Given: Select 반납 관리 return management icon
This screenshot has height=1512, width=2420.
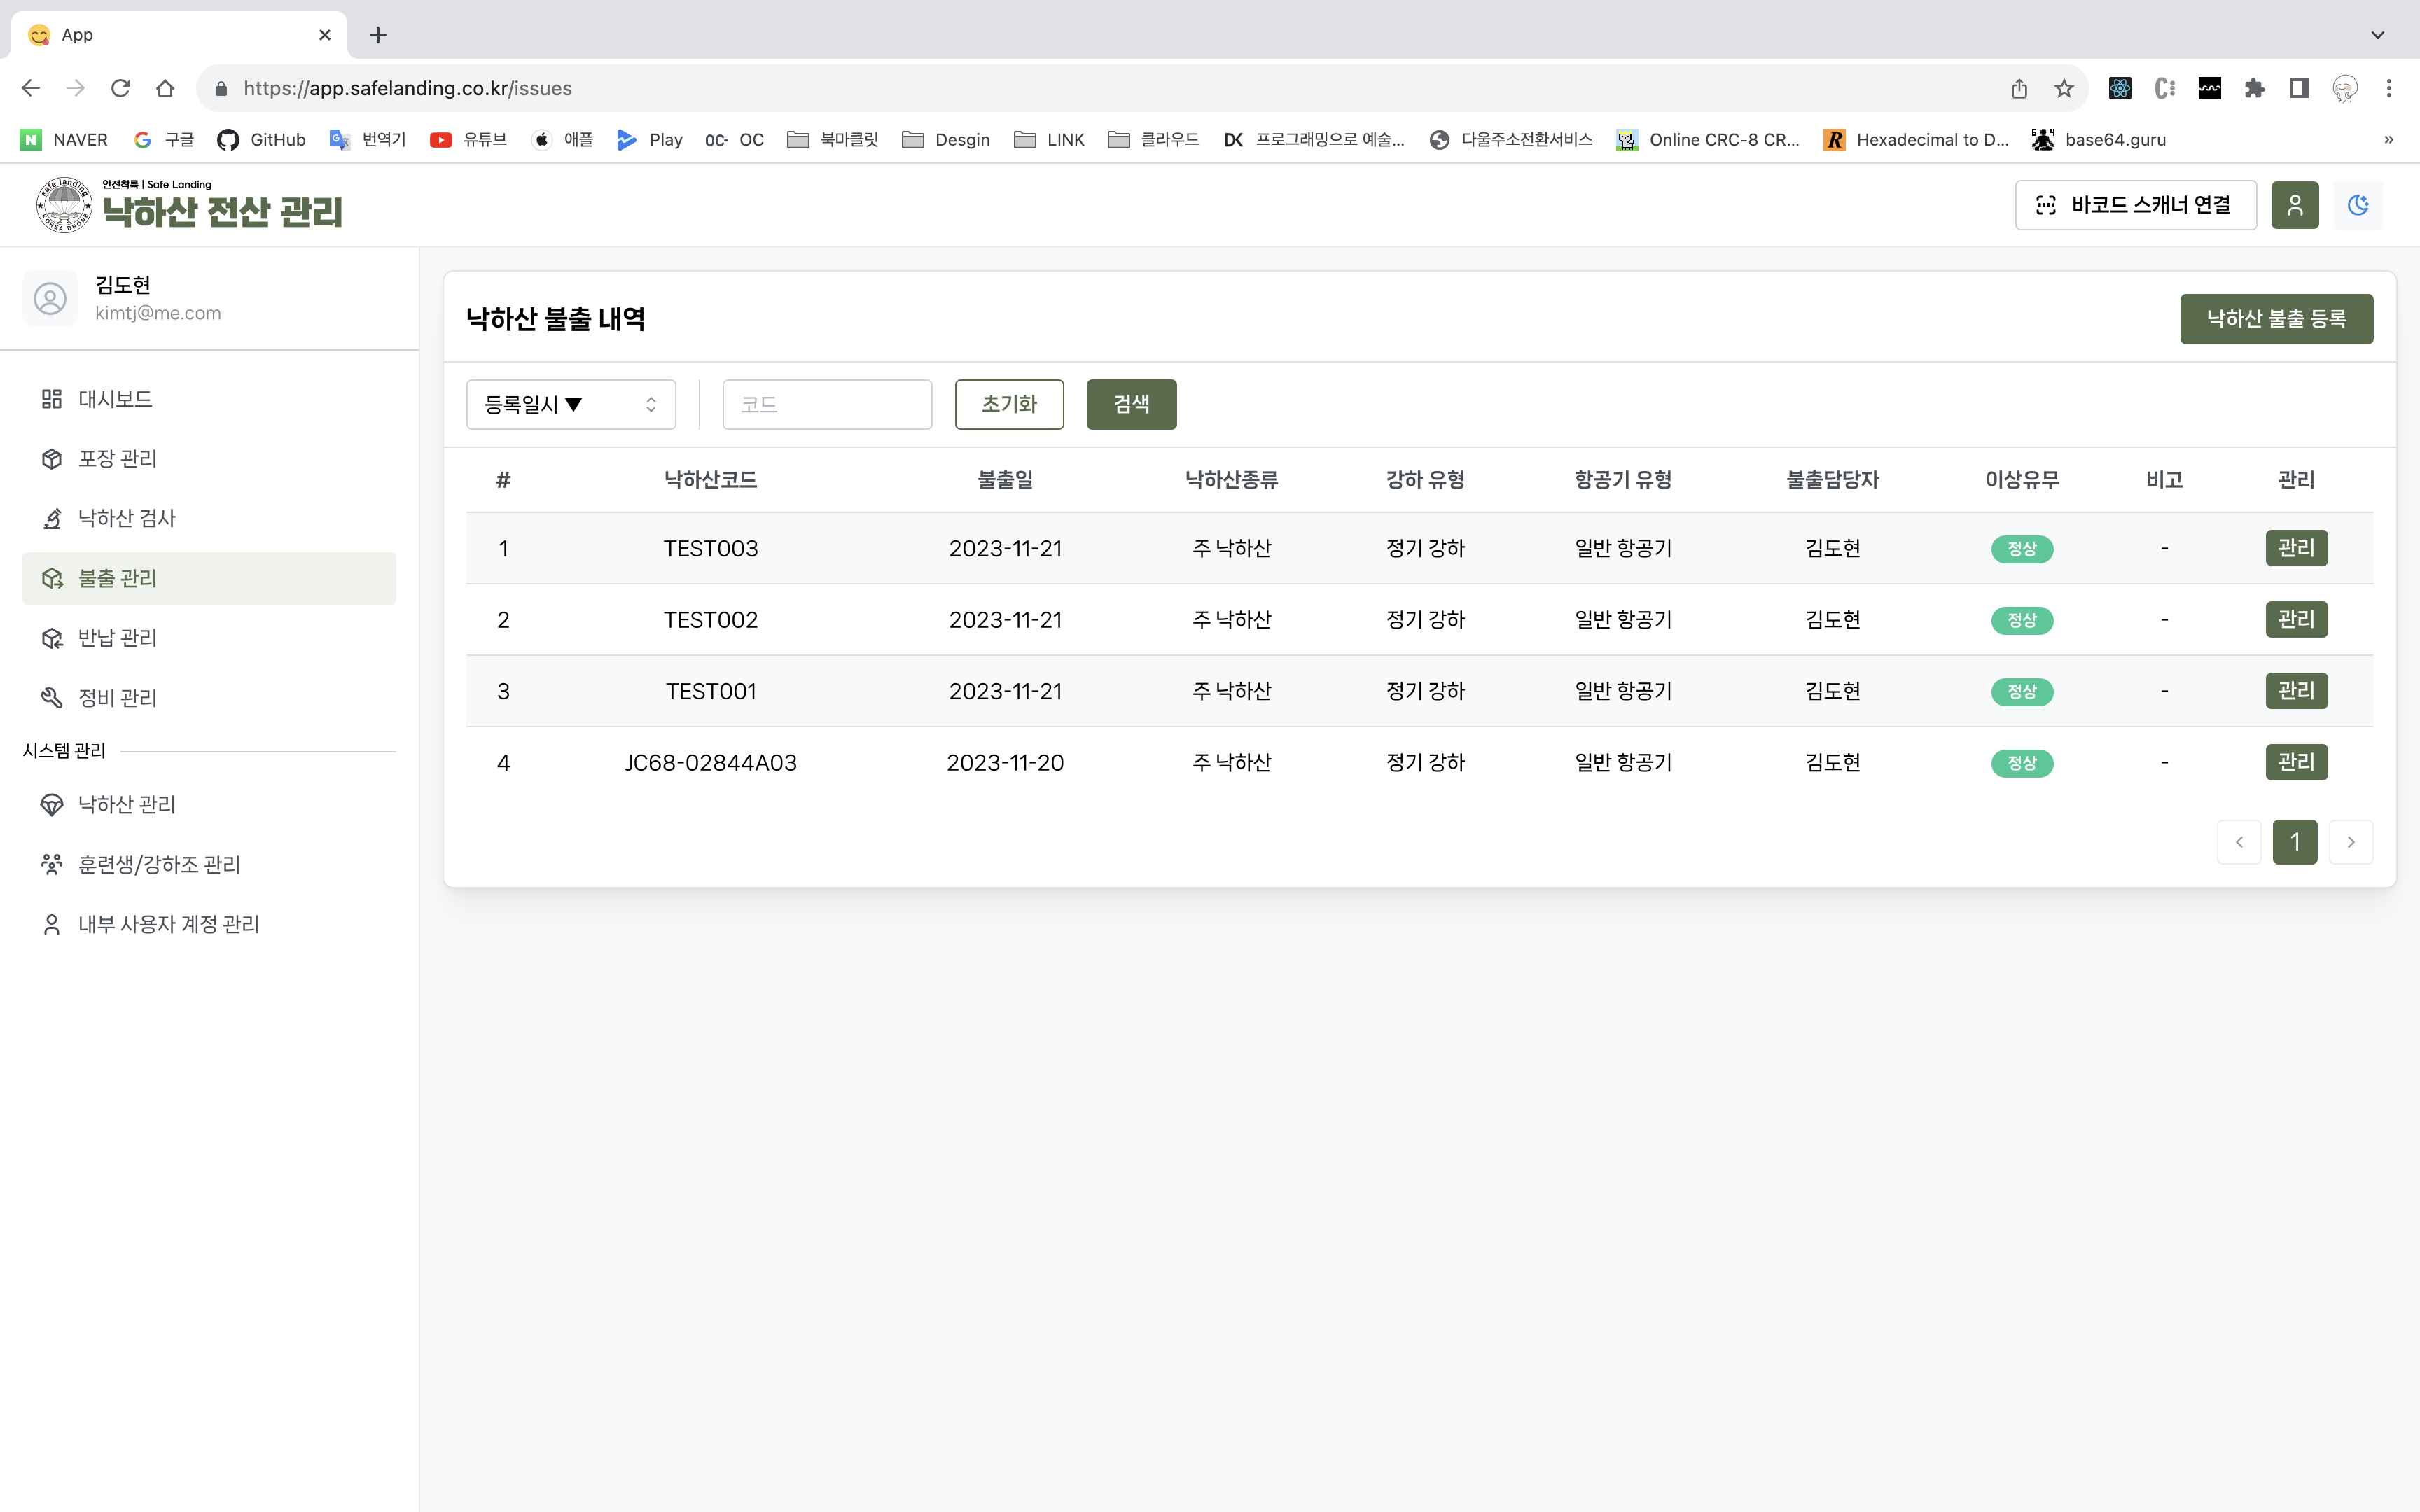Looking at the screenshot, I should [x=117, y=637].
